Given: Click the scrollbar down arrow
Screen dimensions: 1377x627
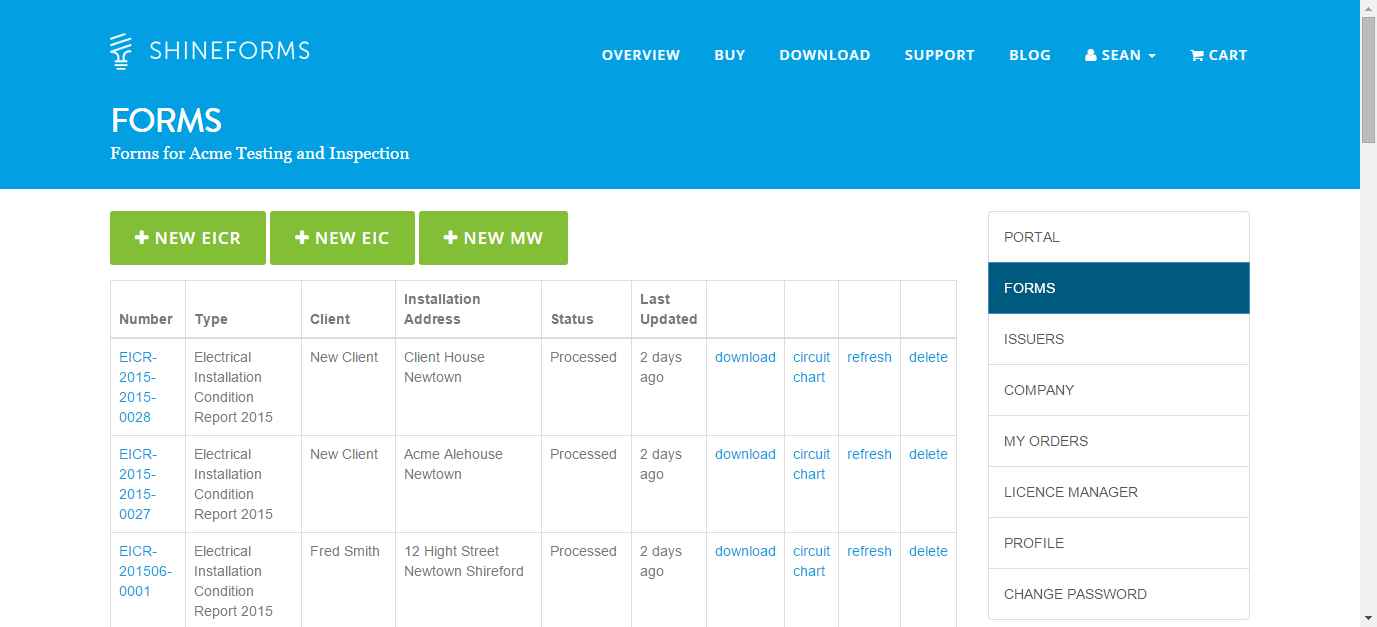Looking at the screenshot, I should 1368,618.
